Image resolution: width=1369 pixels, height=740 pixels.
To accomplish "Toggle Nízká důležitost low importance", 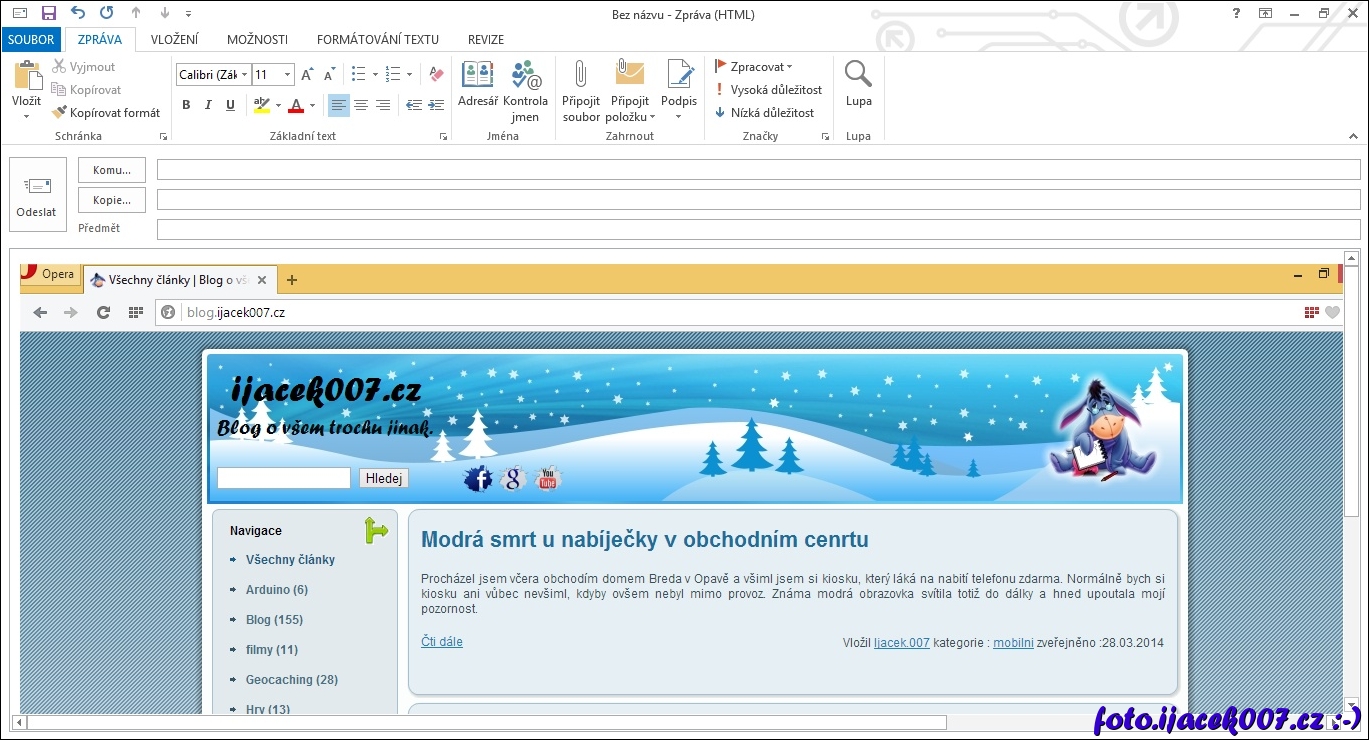I will (x=764, y=113).
